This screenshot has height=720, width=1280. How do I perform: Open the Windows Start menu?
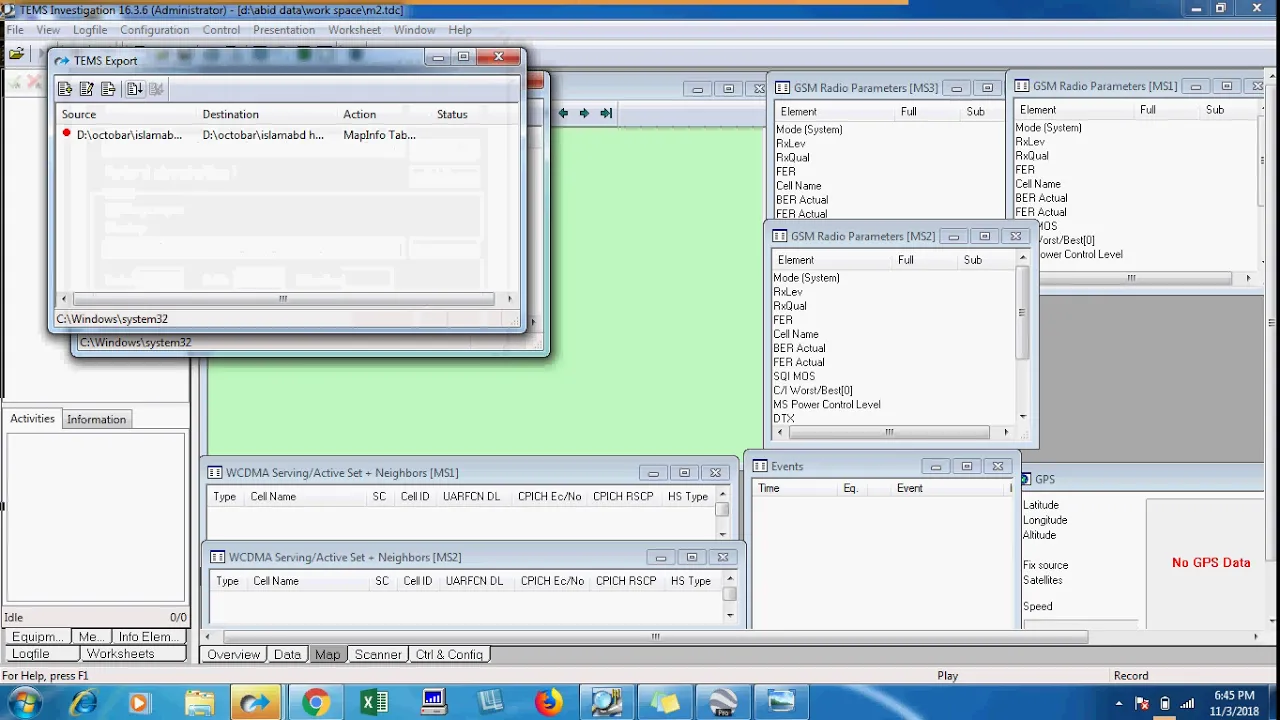[24, 702]
